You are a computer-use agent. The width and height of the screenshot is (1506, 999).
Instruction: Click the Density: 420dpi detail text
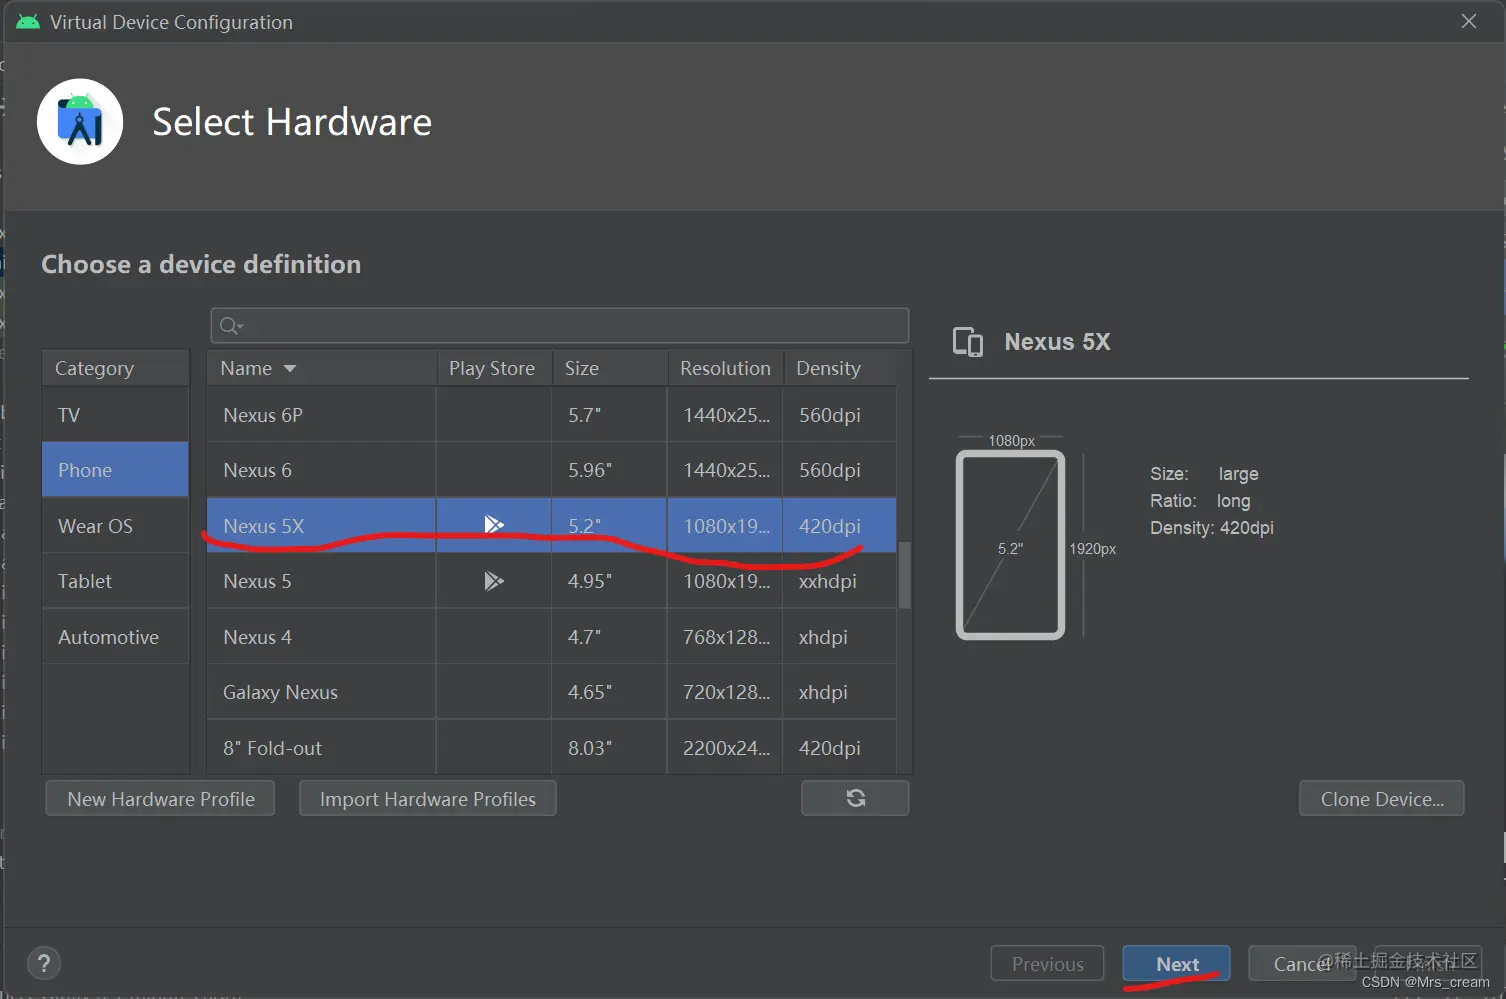tap(1212, 528)
